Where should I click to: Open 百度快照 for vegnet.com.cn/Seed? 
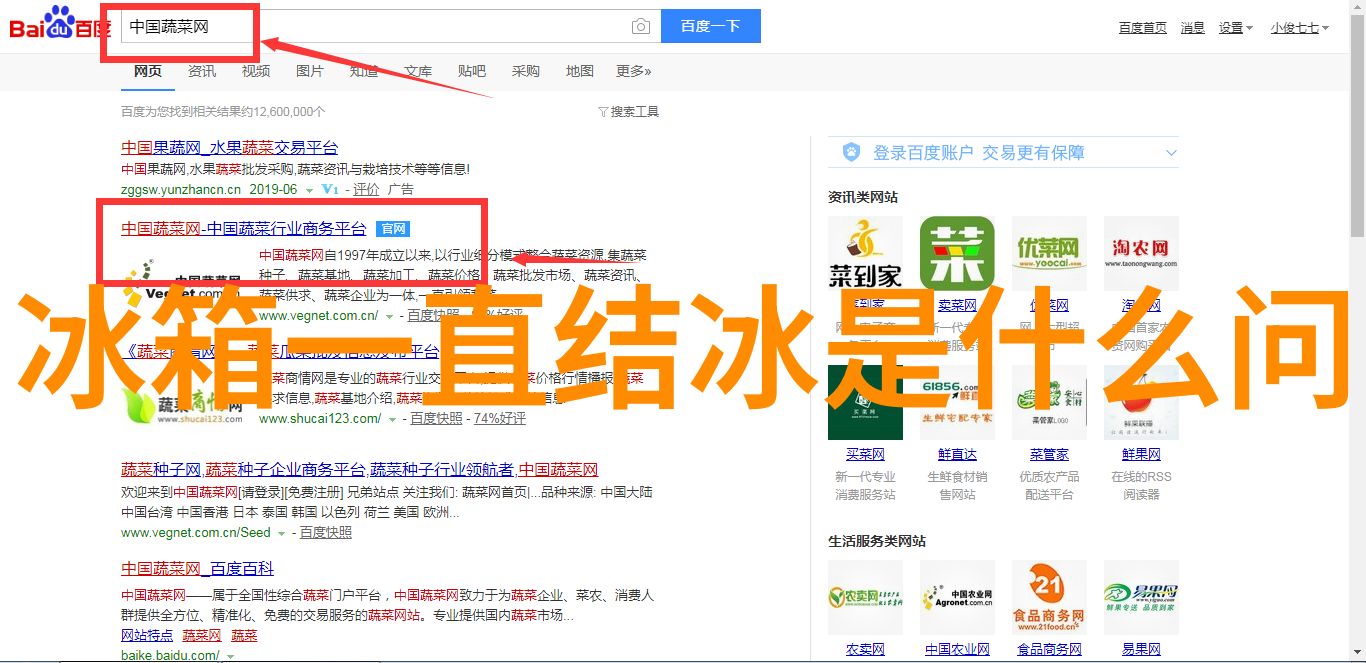click(x=326, y=533)
